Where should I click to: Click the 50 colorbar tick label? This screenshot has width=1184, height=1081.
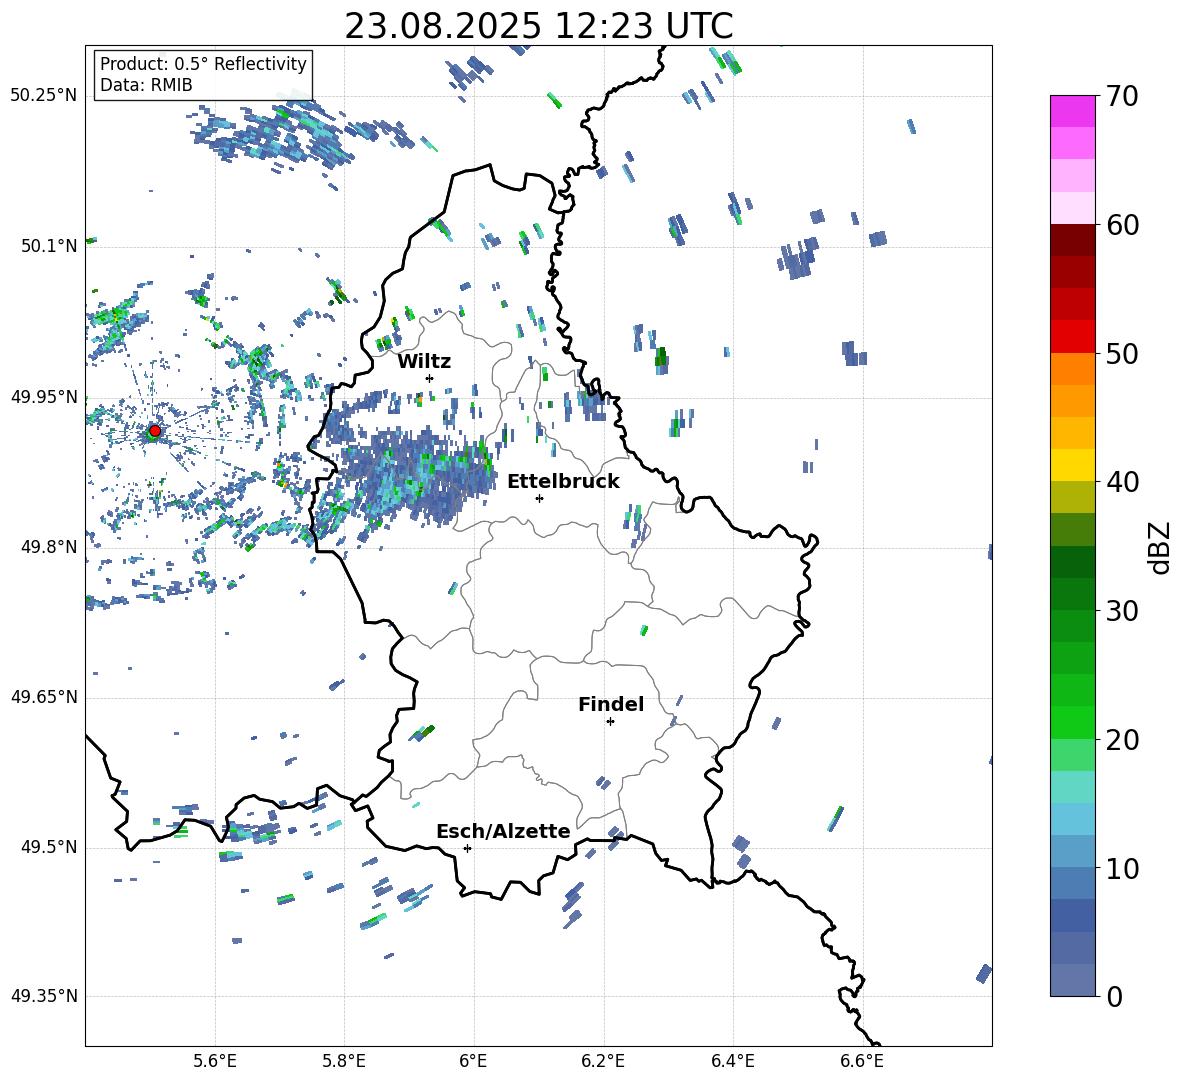(1122, 353)
